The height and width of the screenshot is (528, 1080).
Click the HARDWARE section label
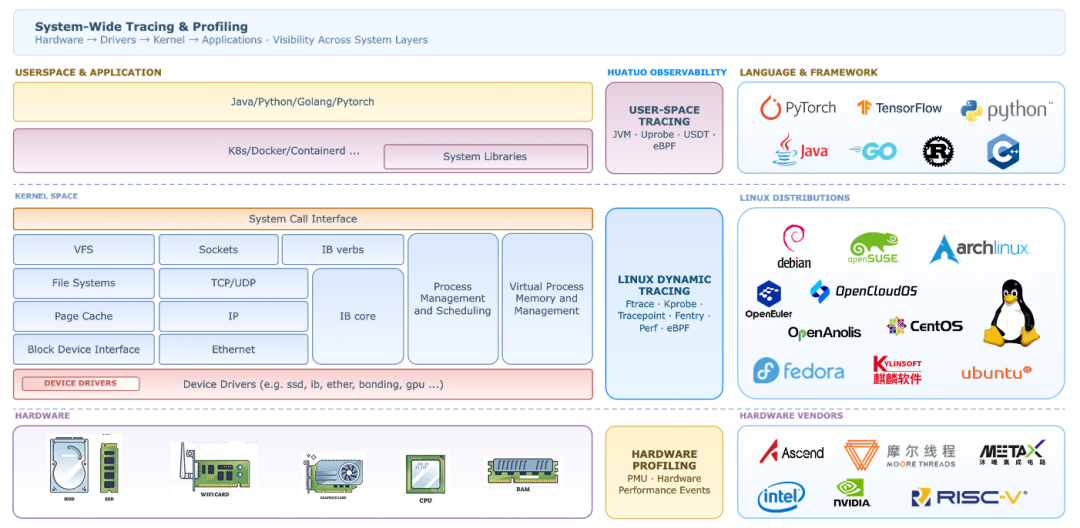coord(42,416)
